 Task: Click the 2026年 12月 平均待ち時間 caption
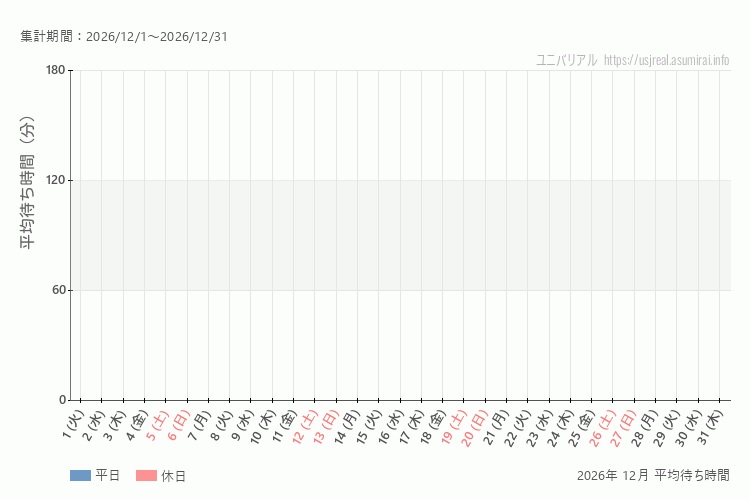(x=653, y=476)
